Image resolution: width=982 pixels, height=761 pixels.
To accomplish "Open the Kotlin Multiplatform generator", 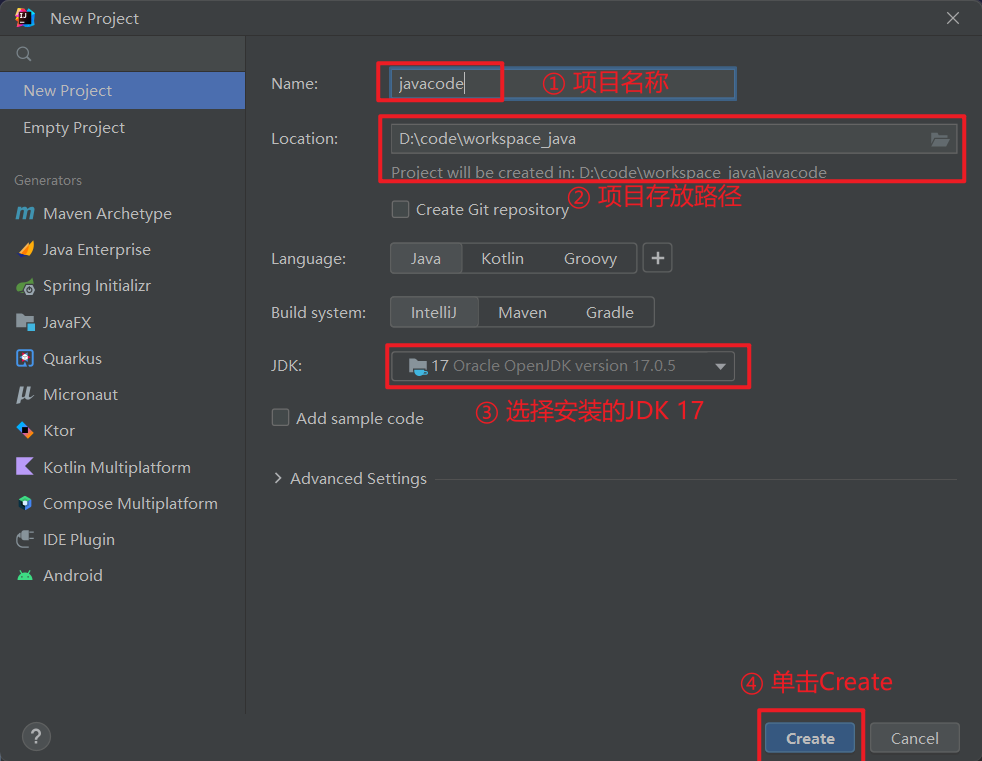I will [123, 467].
